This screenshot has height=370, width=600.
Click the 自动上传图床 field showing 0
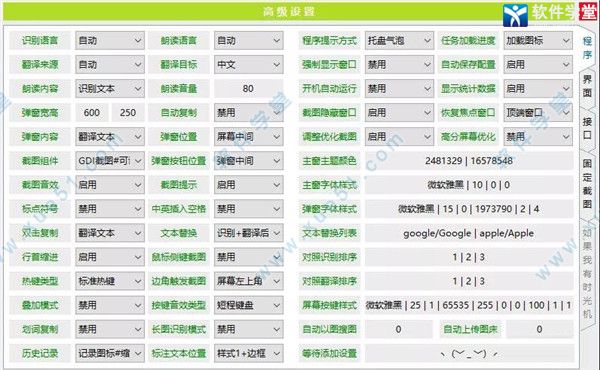tap(540, 329)
